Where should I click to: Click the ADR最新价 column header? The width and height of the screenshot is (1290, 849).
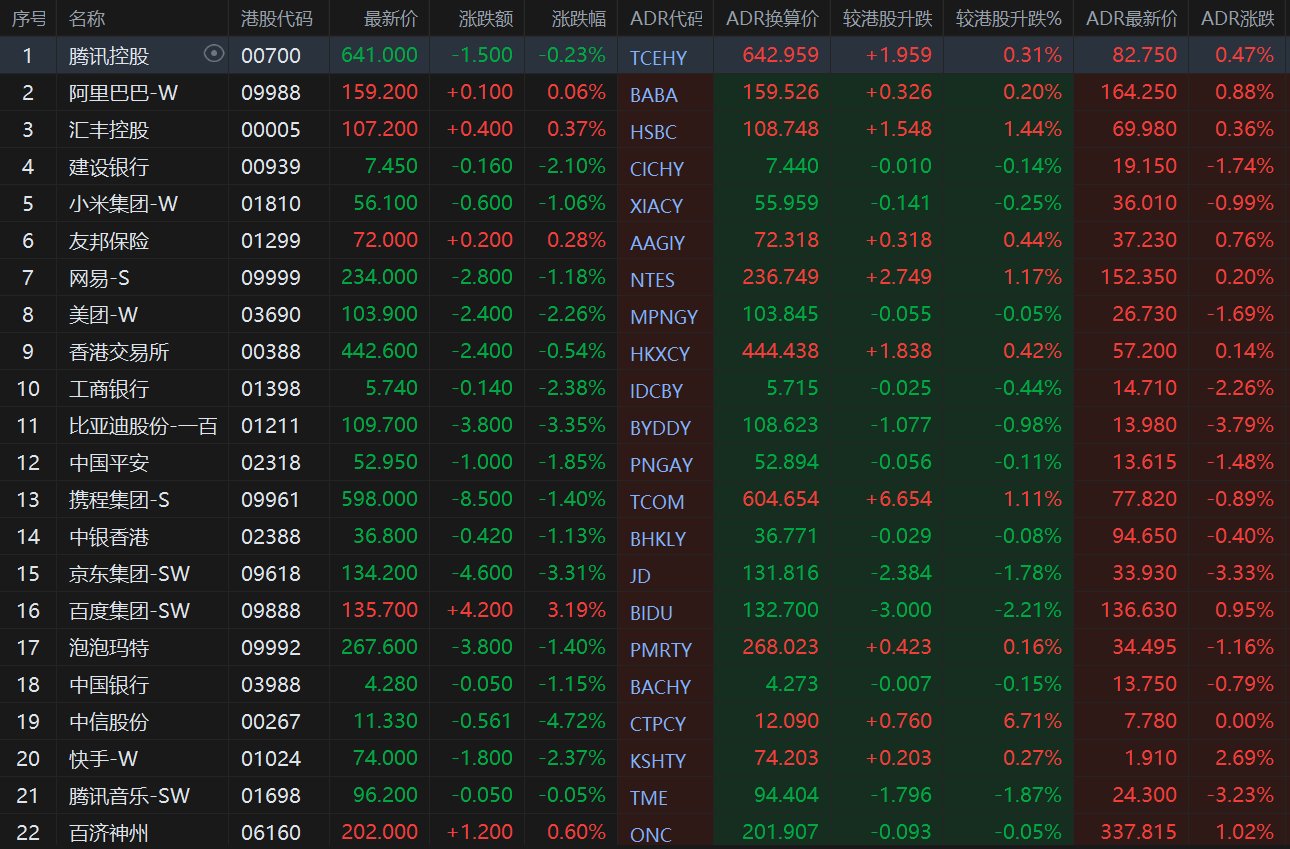(x=1131, y=18)
